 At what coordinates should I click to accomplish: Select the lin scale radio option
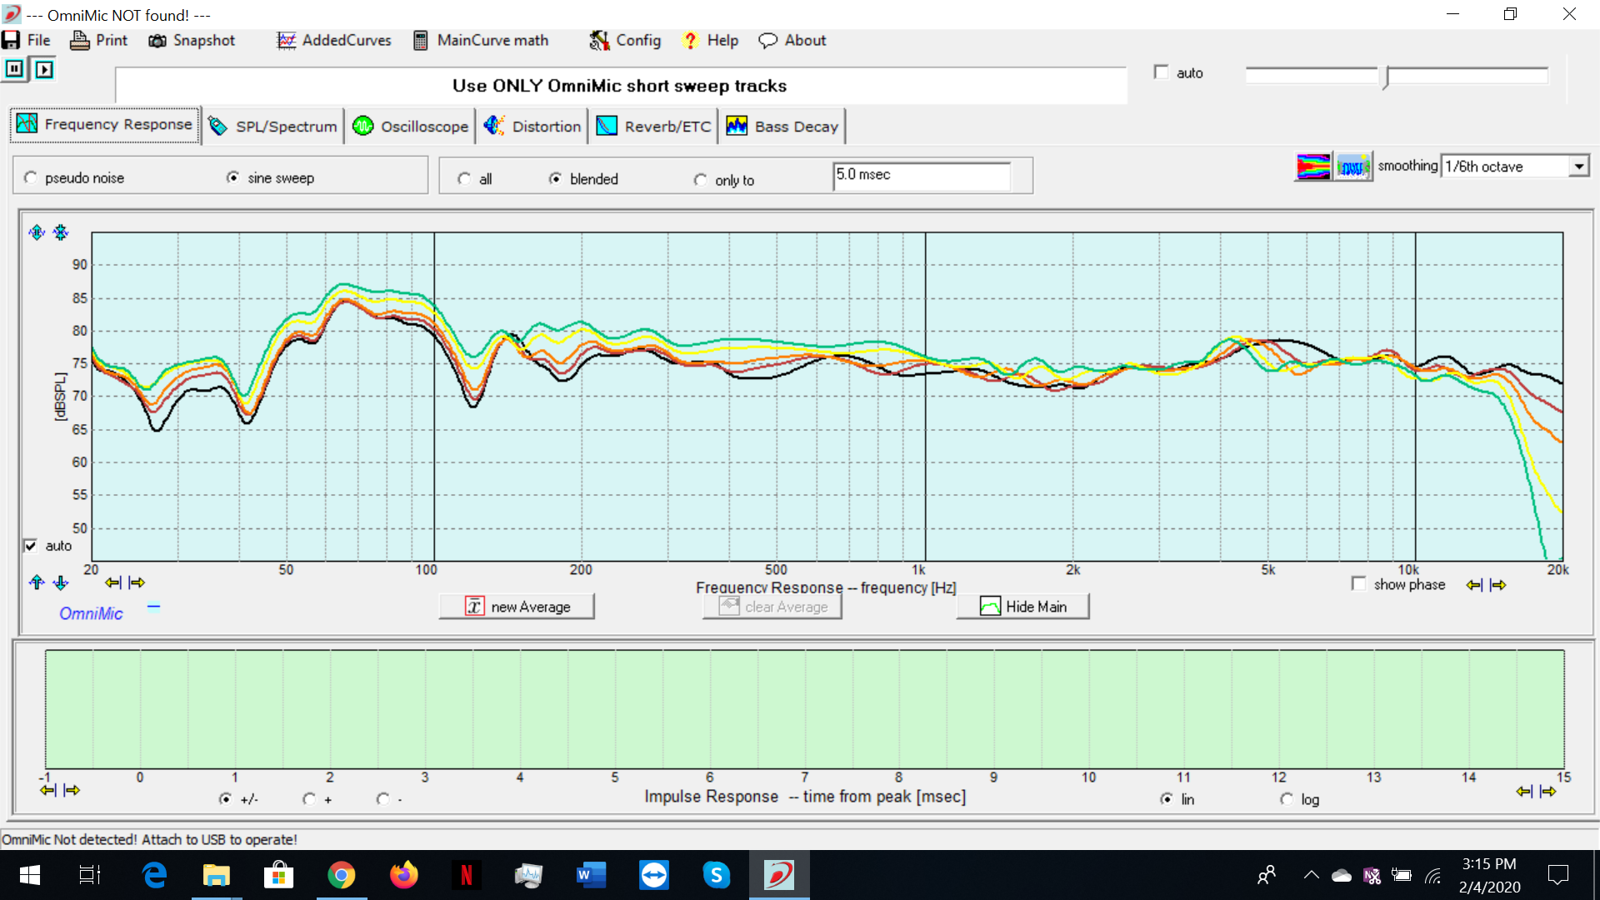tap(1167, 799)
